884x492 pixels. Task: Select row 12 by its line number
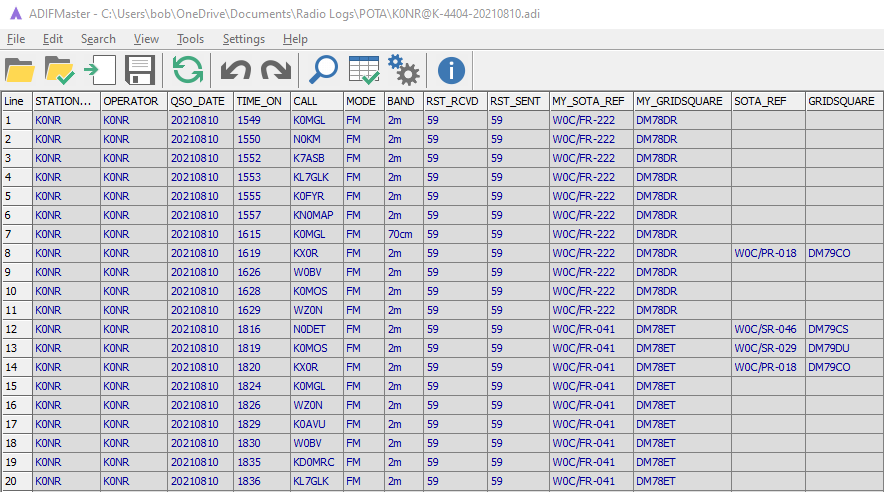[x=15, y=329]
